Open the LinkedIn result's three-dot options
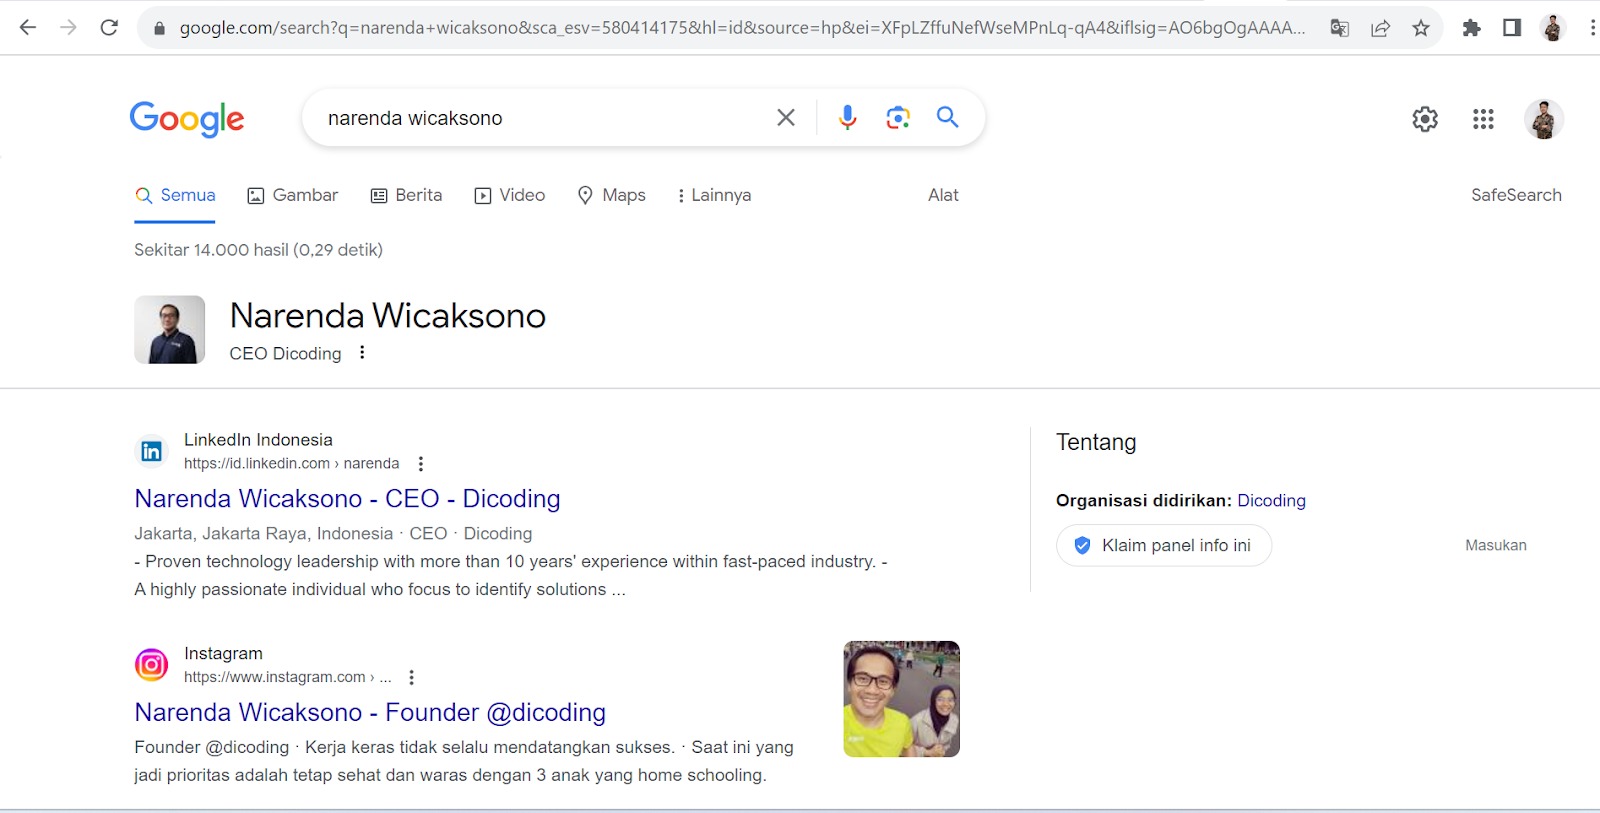Screen dimensions: 1600x813 pos(421,464)
